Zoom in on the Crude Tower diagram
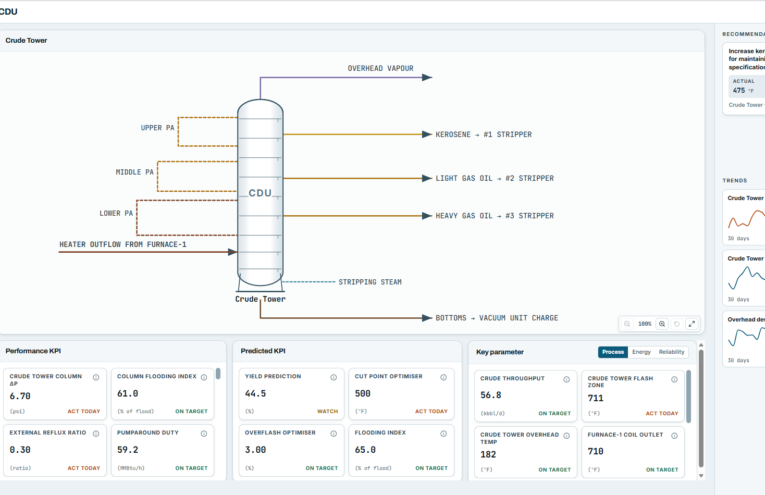The height and width of the screenshot is (495, 765). click(662, 324)
